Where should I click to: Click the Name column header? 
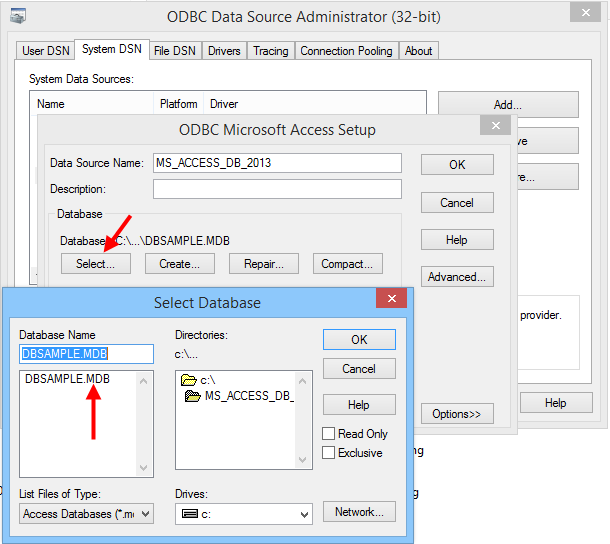tap(92, 104)
